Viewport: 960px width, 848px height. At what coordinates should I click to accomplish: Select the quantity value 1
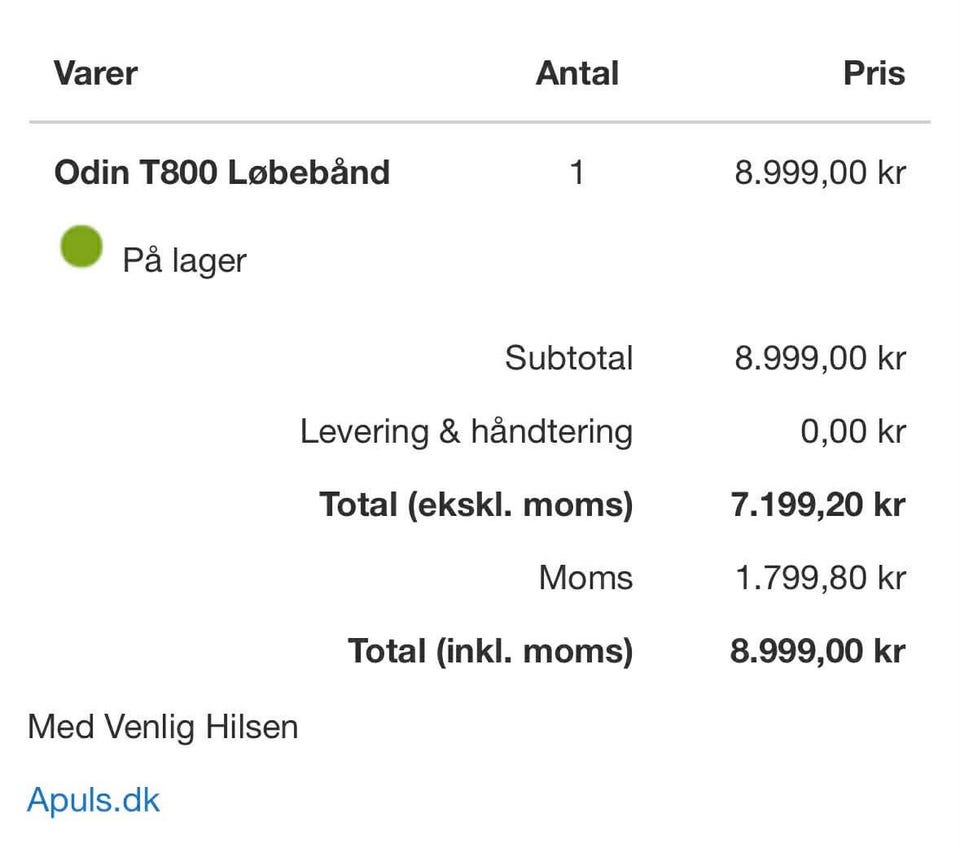pyautogui.click(x=576, y=173)
